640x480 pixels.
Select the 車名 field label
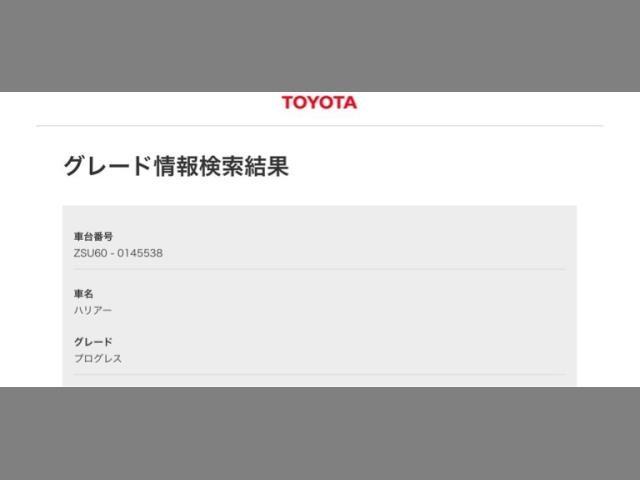(84, 293)
